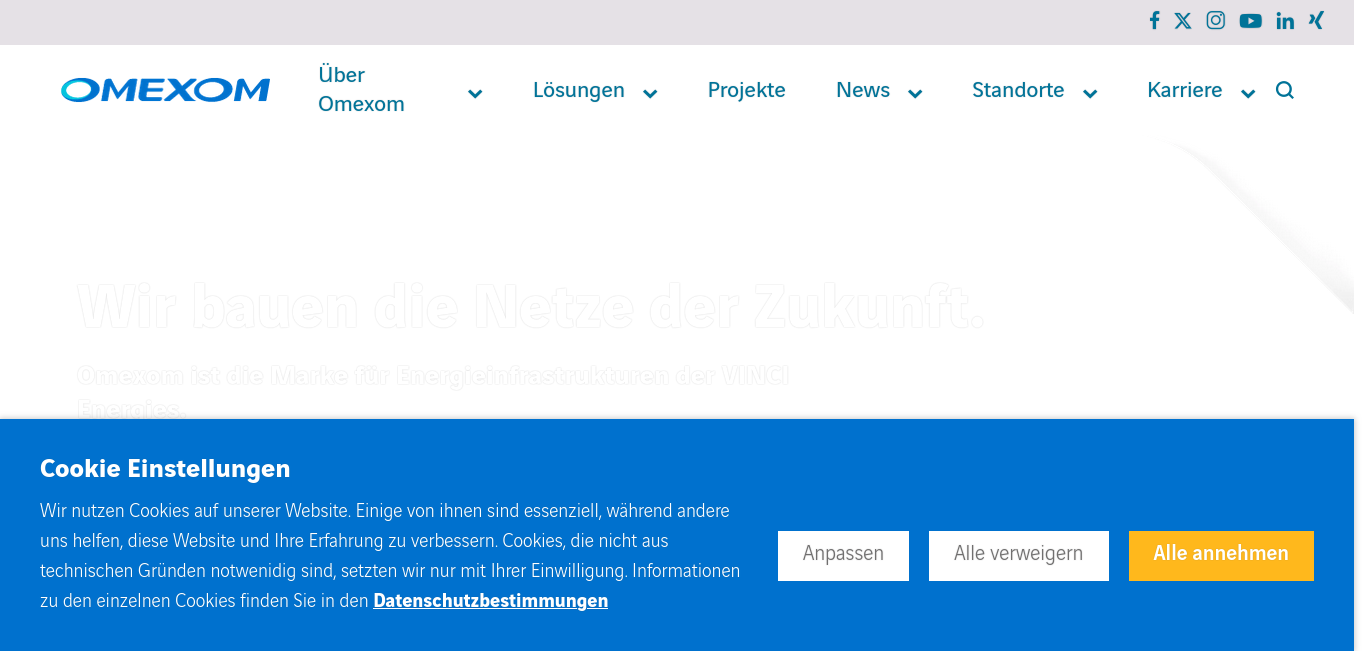Open the News menu item
Viewport: 1366px width, 651px height.
tap(863, 90)
